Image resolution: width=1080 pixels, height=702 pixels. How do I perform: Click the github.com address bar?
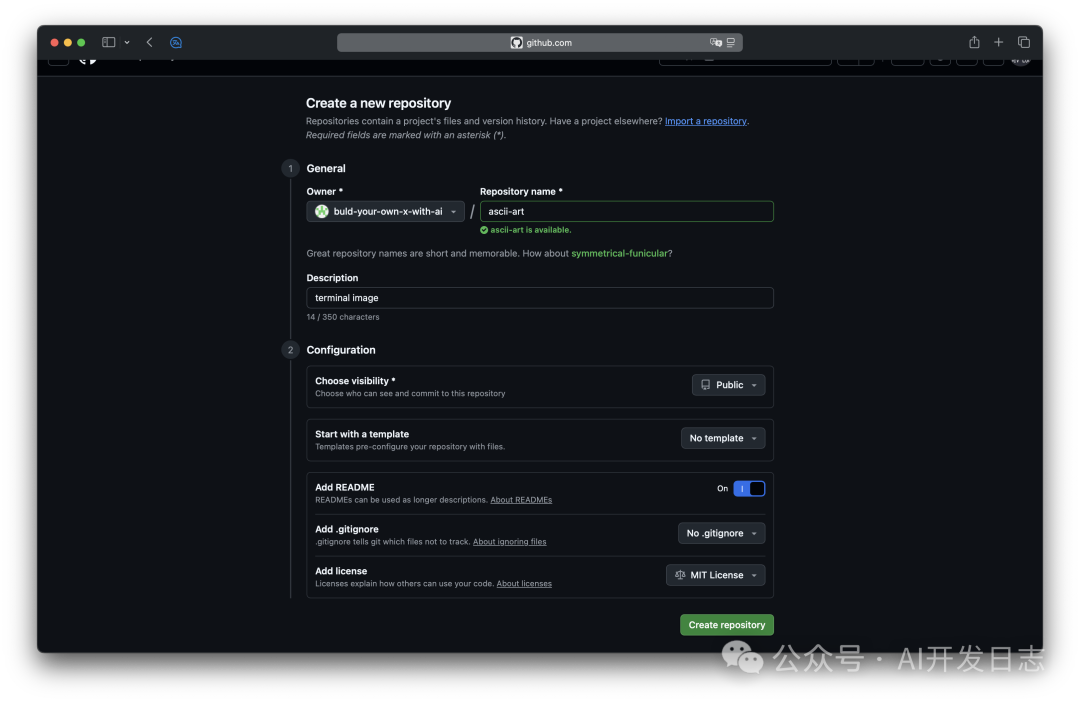click(x=539, y=42)
